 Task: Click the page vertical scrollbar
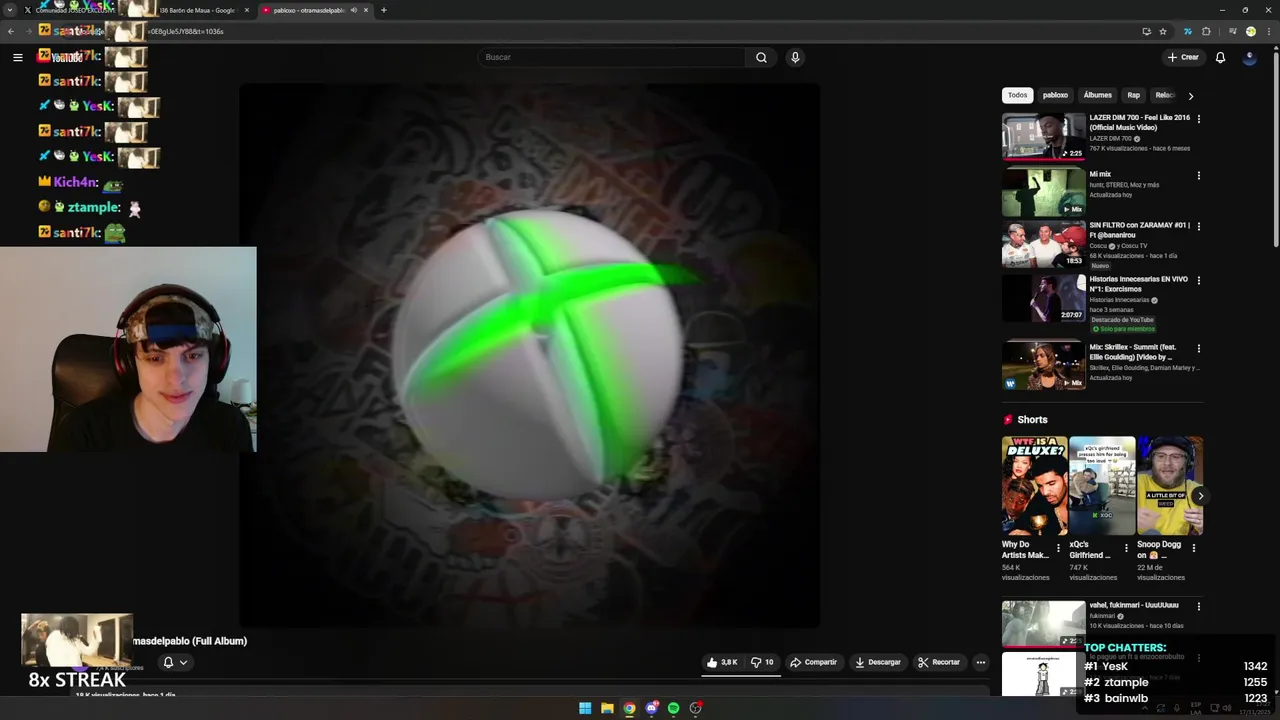click(1275, 150)
